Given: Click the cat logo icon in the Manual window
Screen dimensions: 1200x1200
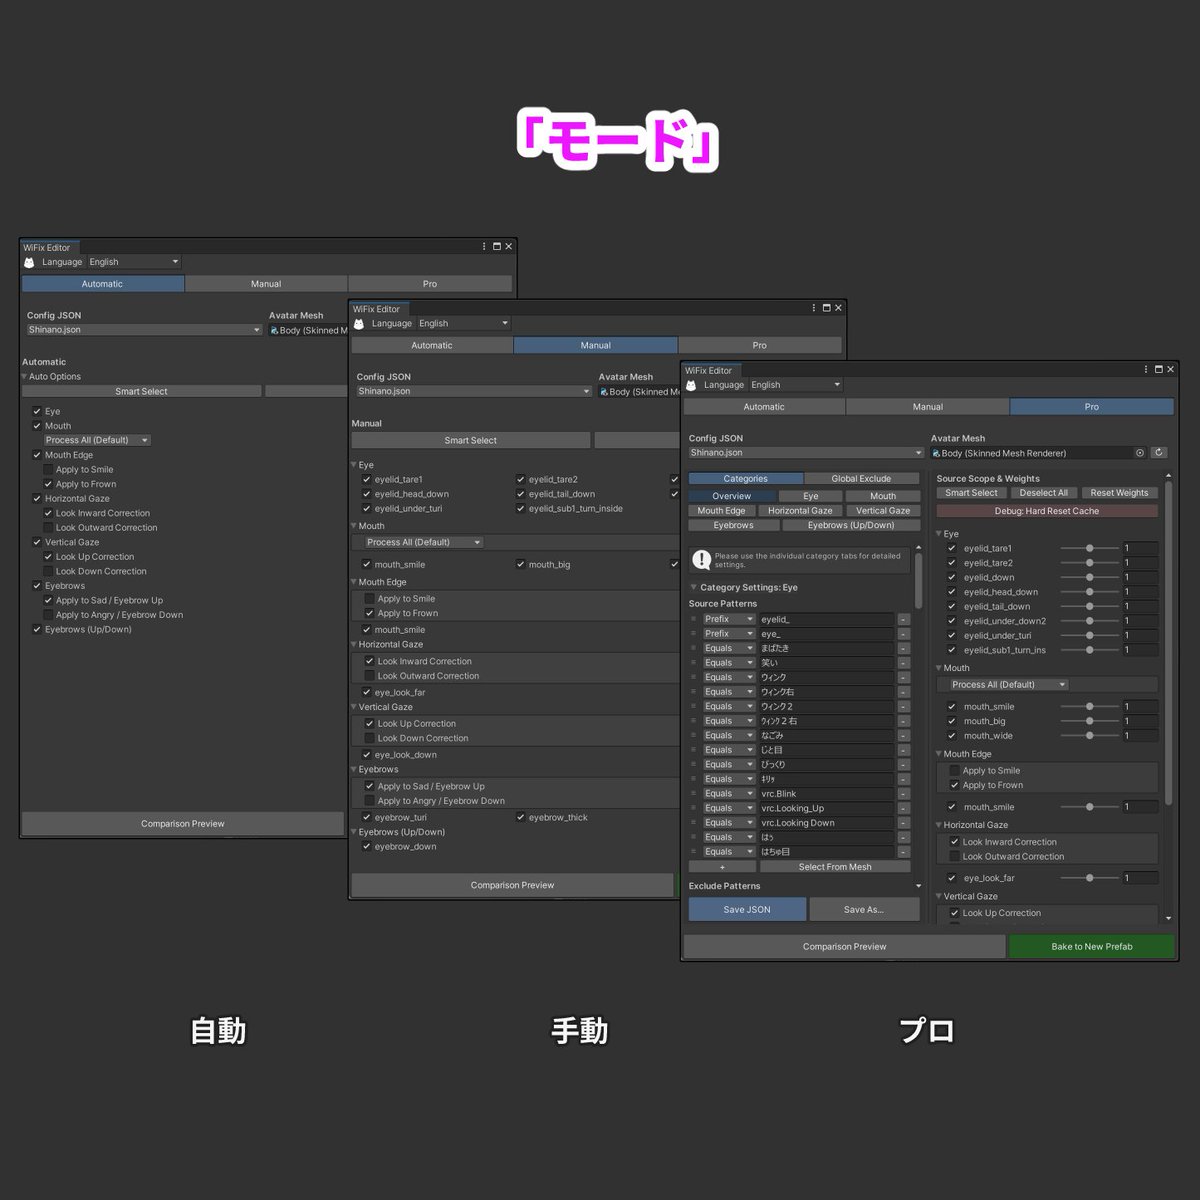Looking at the screenshot, I should [359, 324].
